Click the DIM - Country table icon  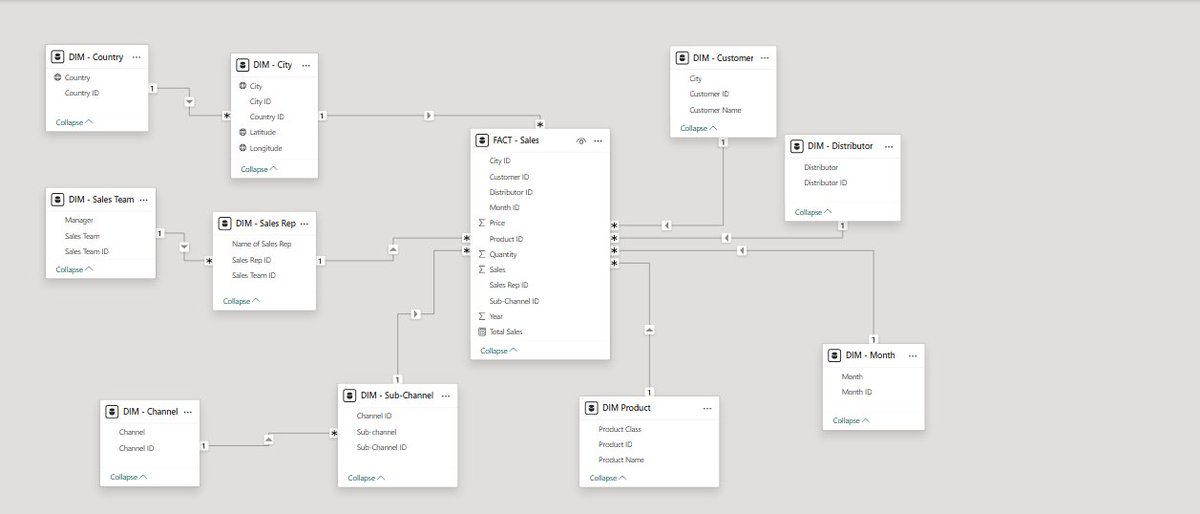point(58,57)
